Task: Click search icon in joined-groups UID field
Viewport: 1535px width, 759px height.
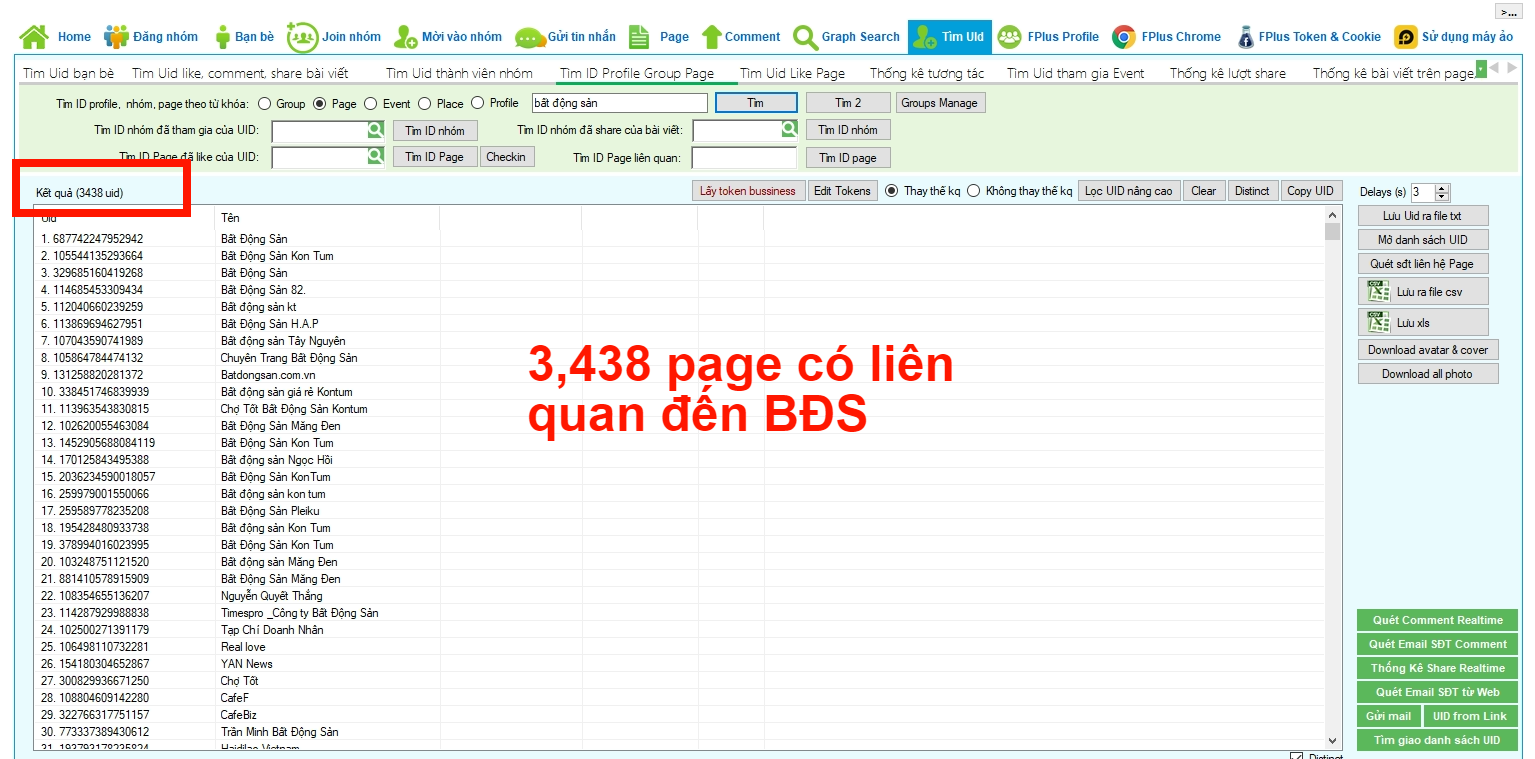Action: click(x=375, y=130)
